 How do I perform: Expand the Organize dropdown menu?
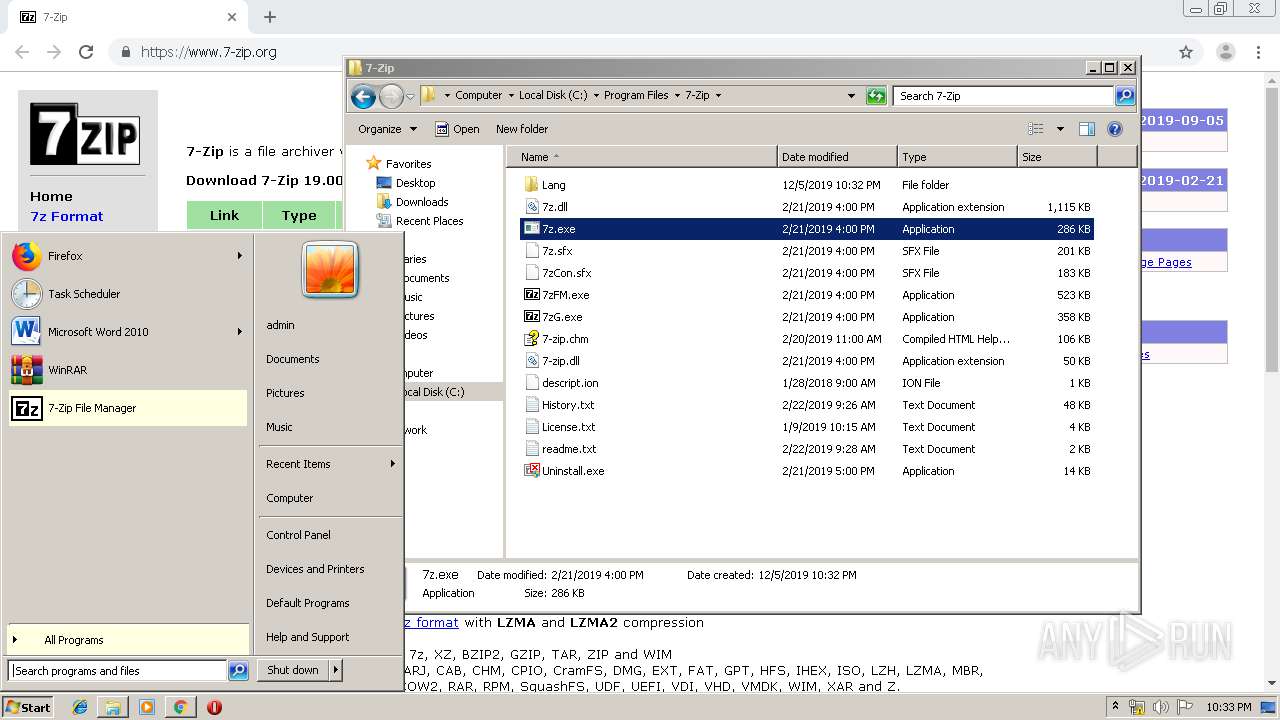click(x=388, y=129)
